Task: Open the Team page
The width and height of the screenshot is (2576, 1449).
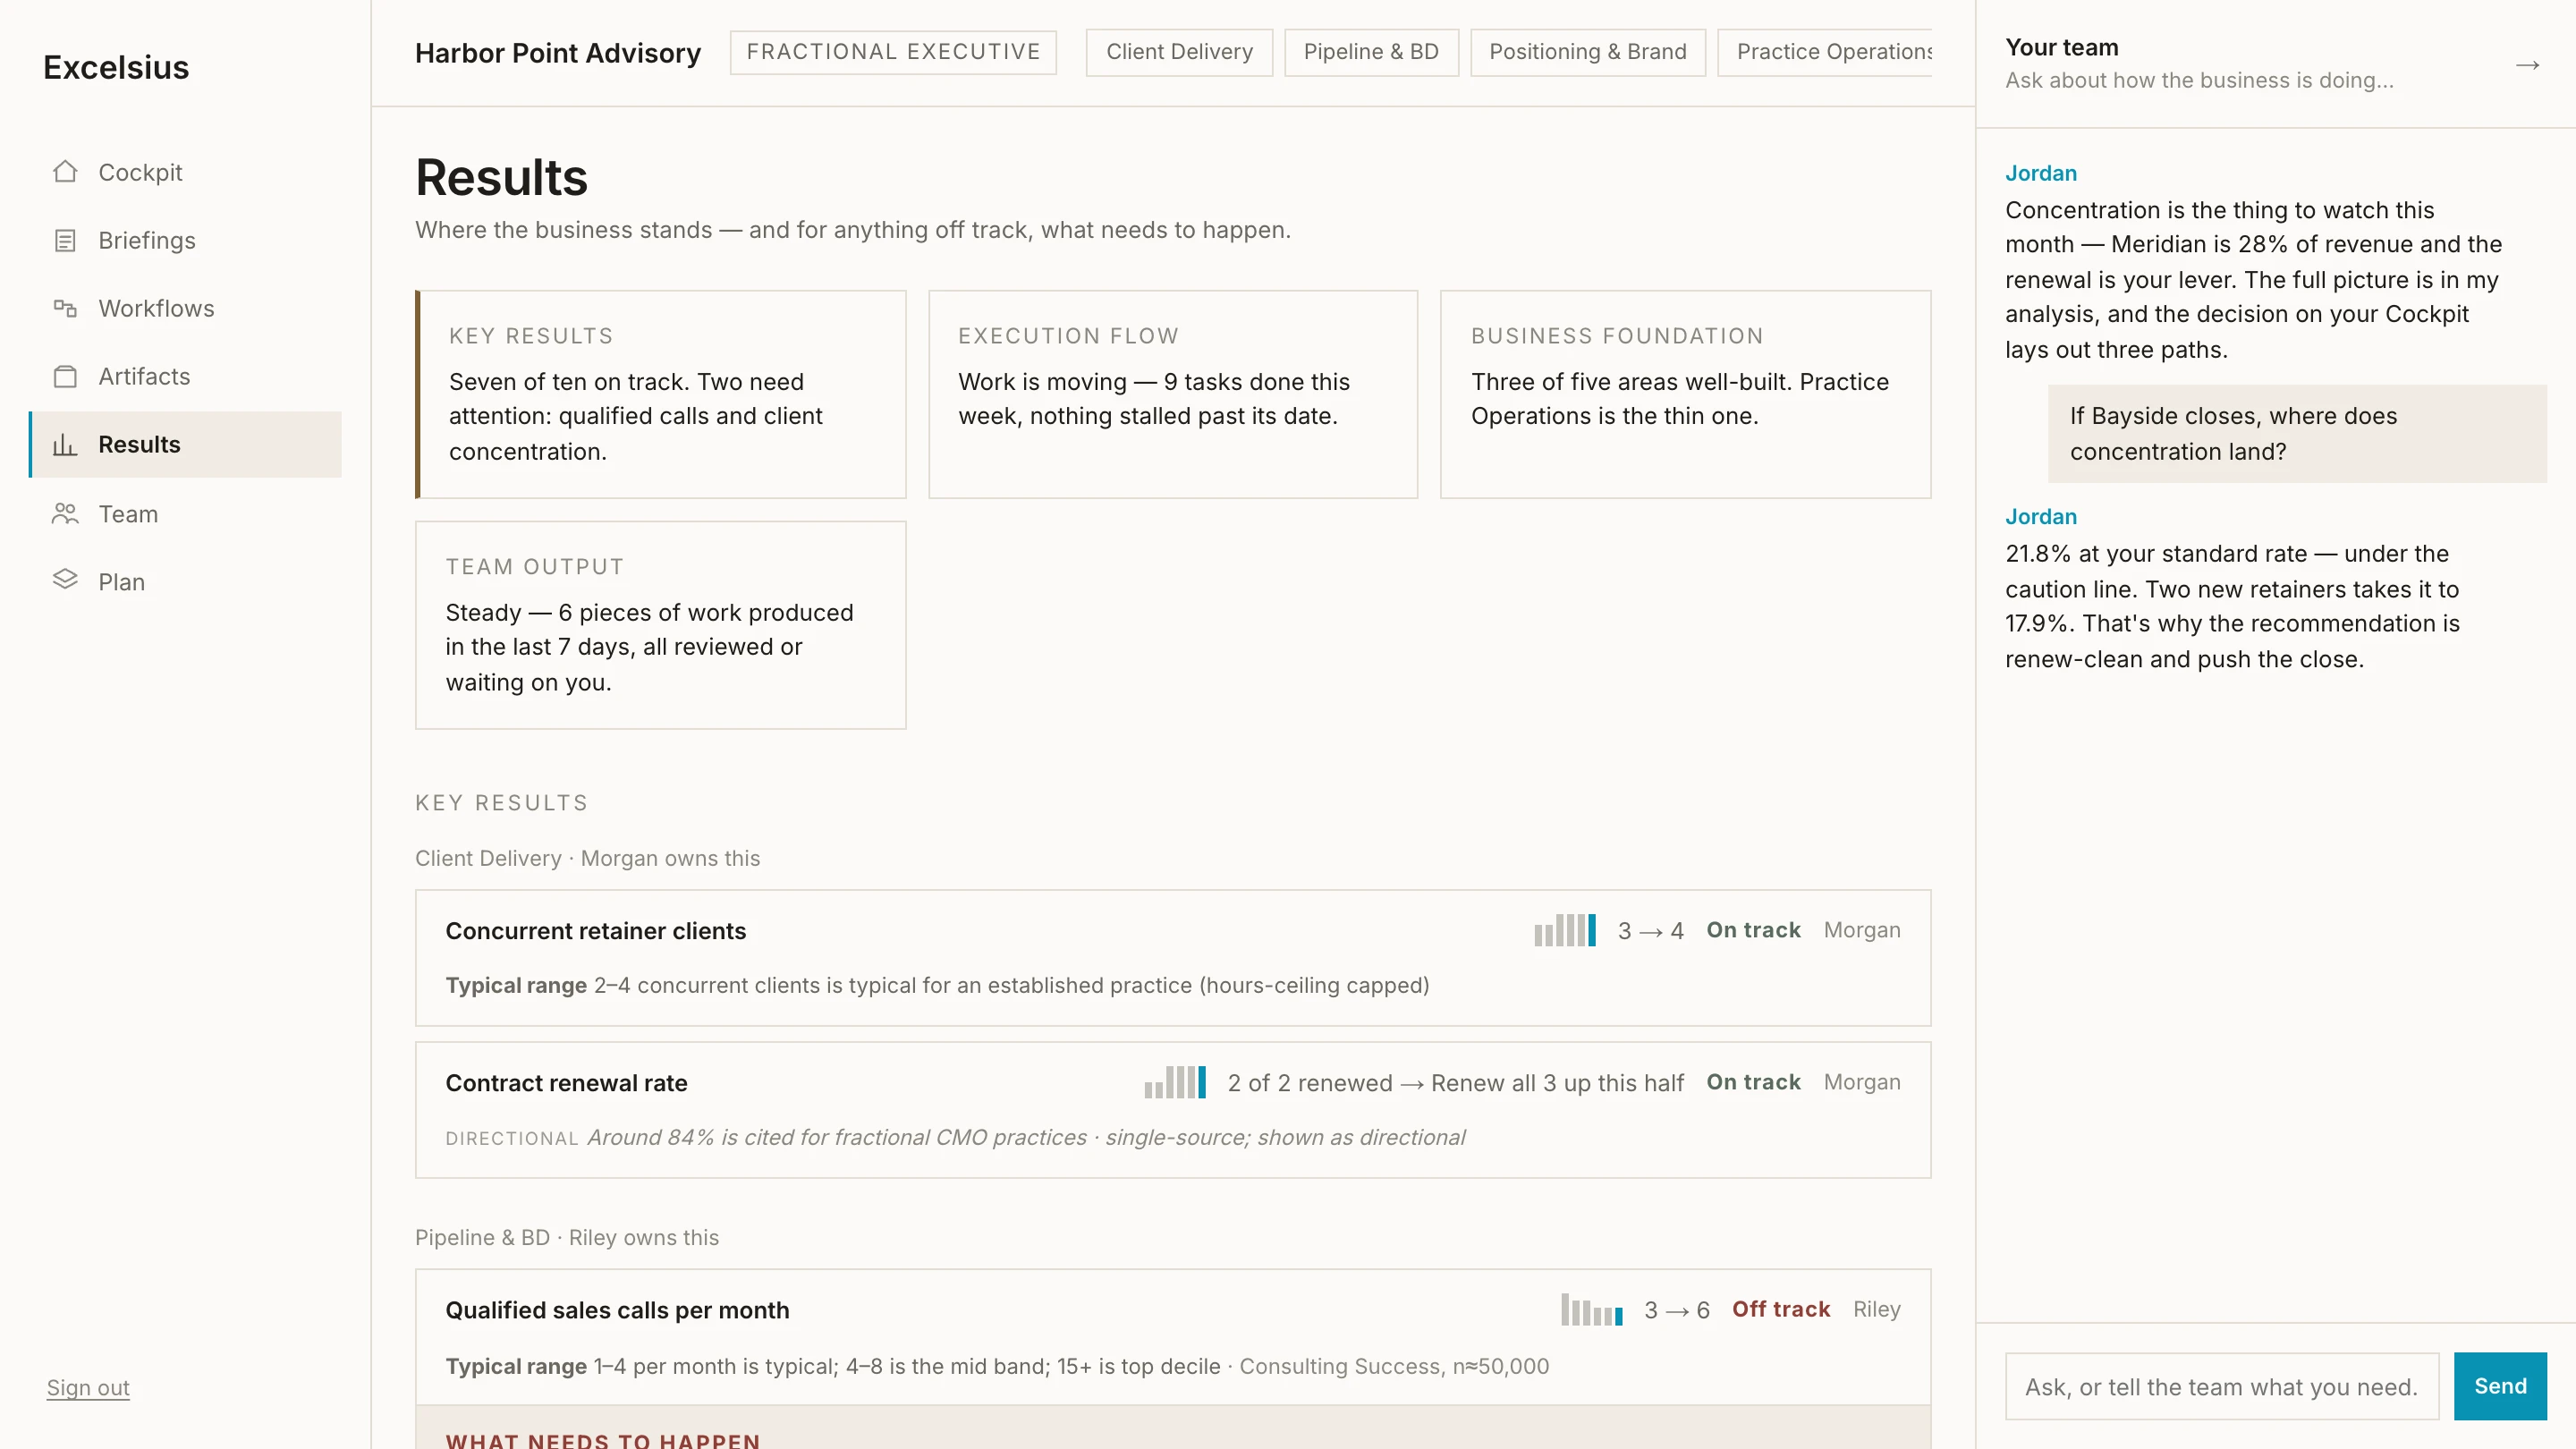Action: pos(186,514)
